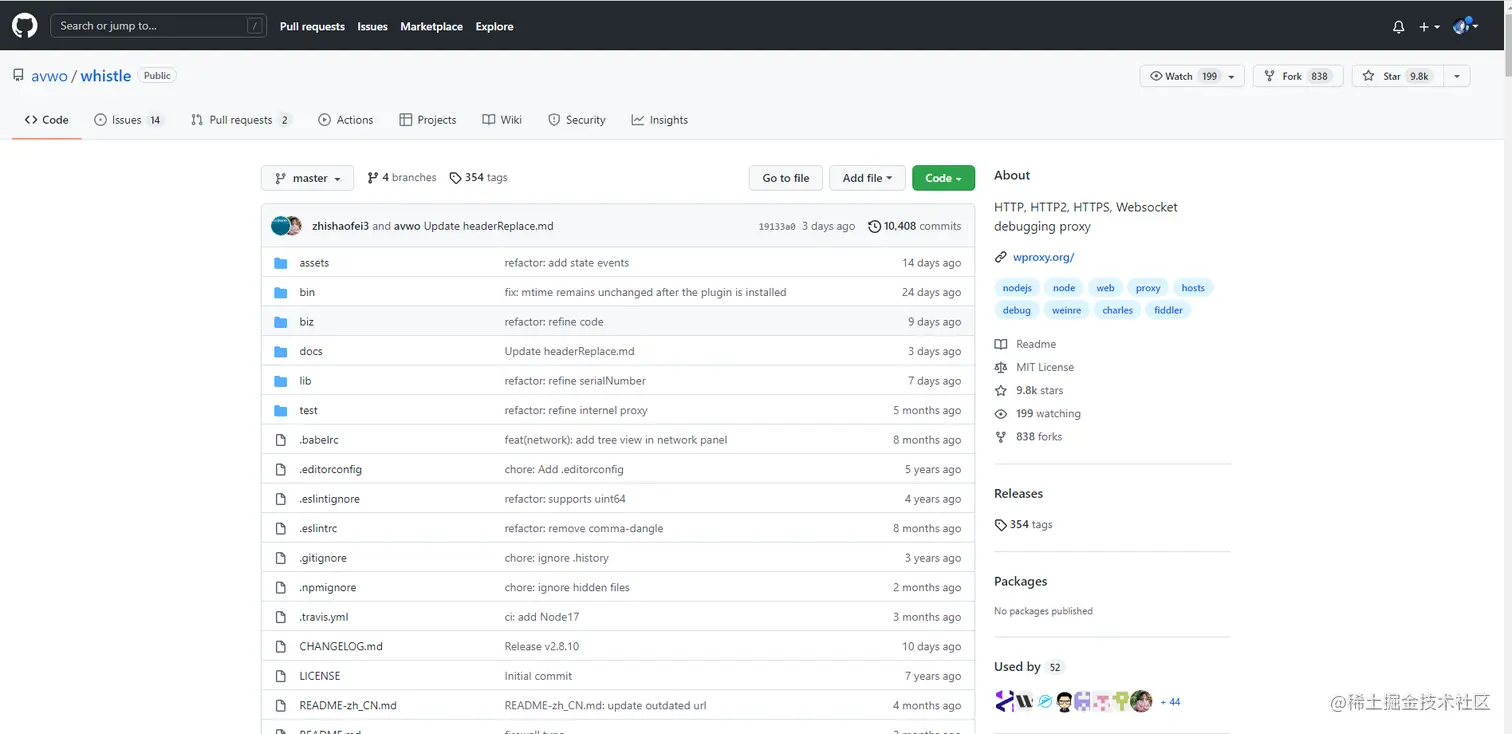Image resolution: width=1512 pixels, height=734 pixels.
Task: Open the avwo owner link
Action: pyautogui.click(x=49, y=76)
